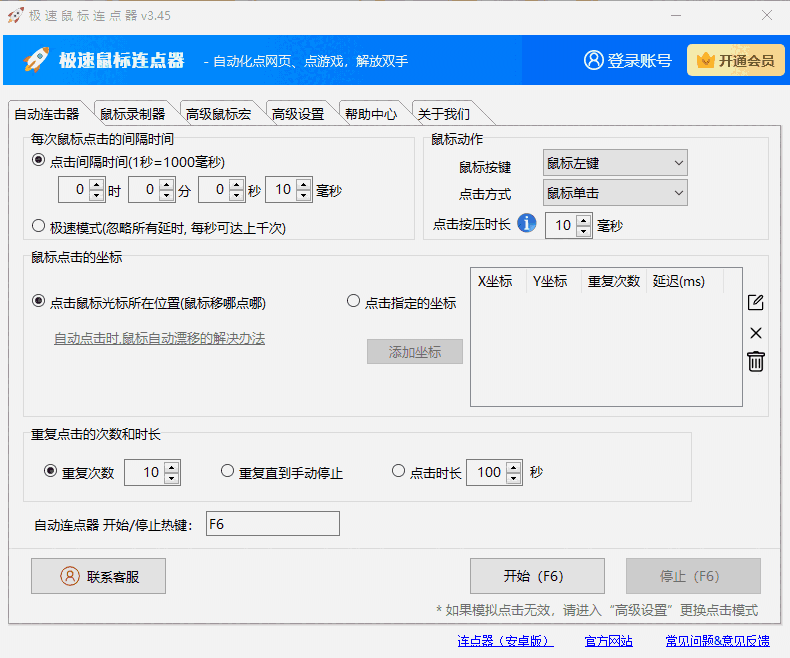Click the rocket logo in the header
The width and height of the screenshot is (790, 658).
(37, 60)
